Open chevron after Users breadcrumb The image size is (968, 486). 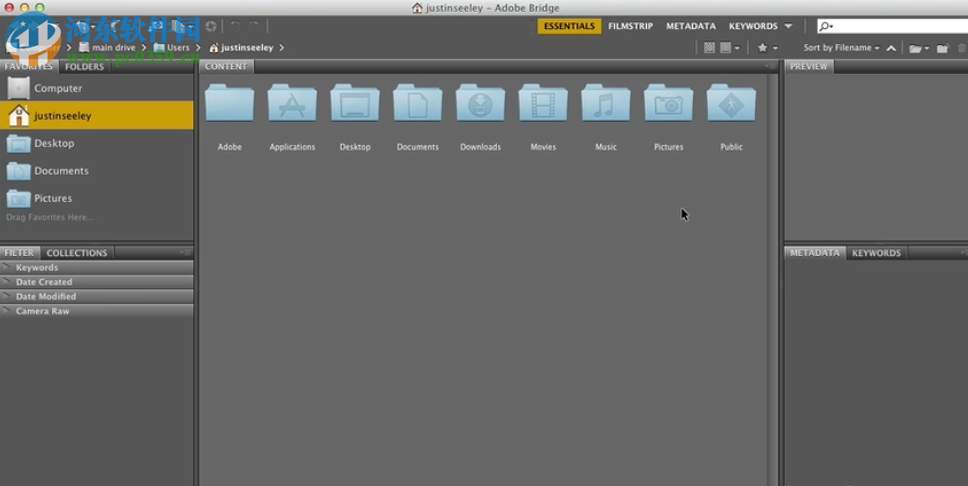click(x=198, y=48)
